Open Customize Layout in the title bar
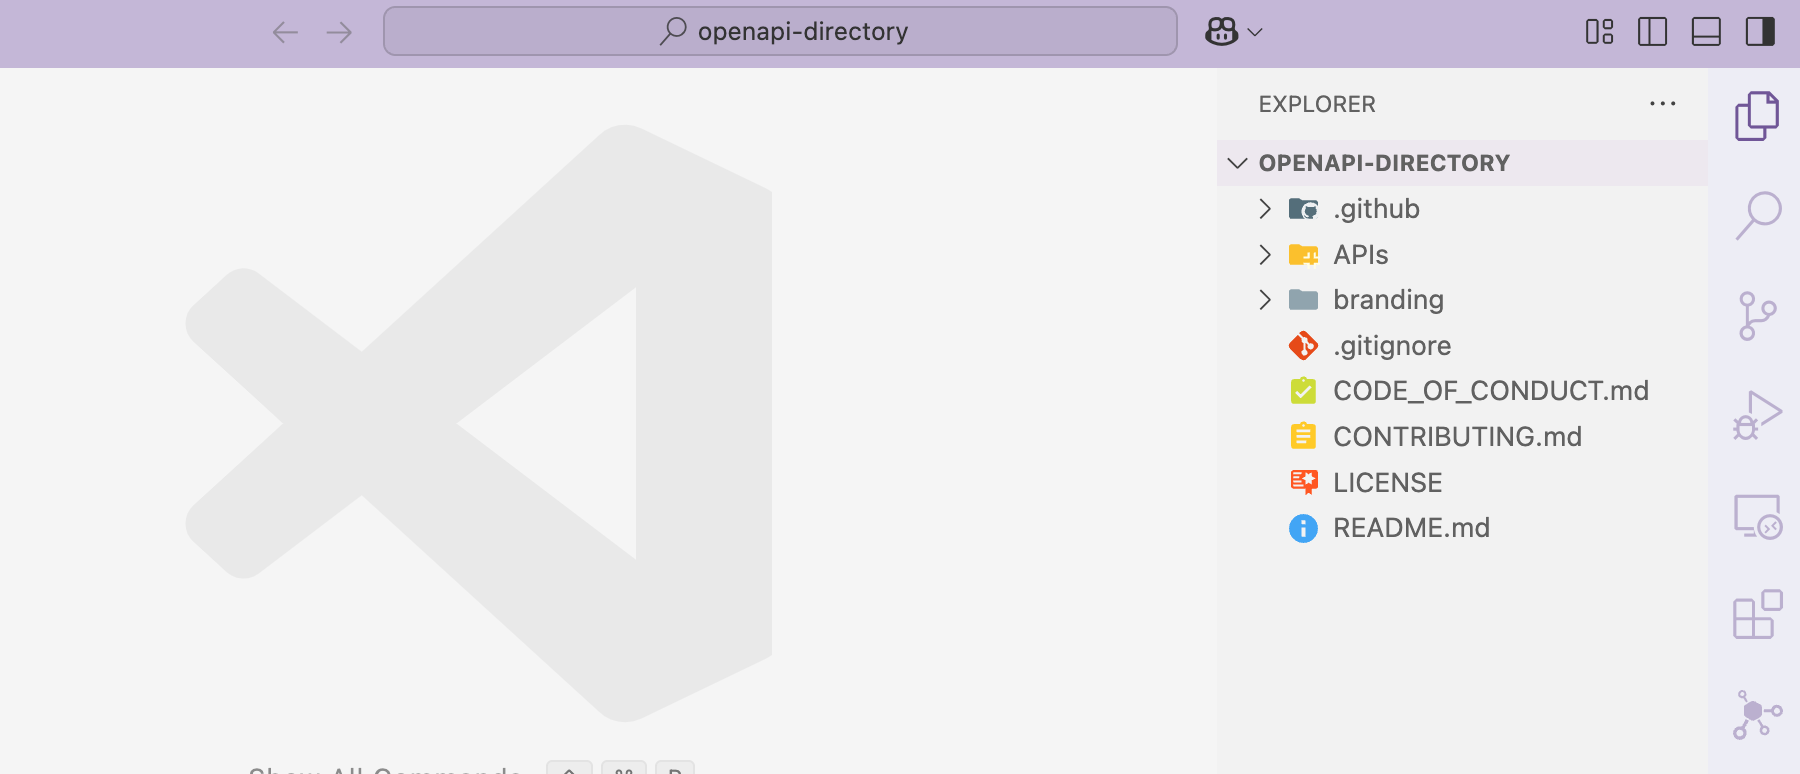This screenshot has height=774, width=1800. click(x=1600, y=32)
